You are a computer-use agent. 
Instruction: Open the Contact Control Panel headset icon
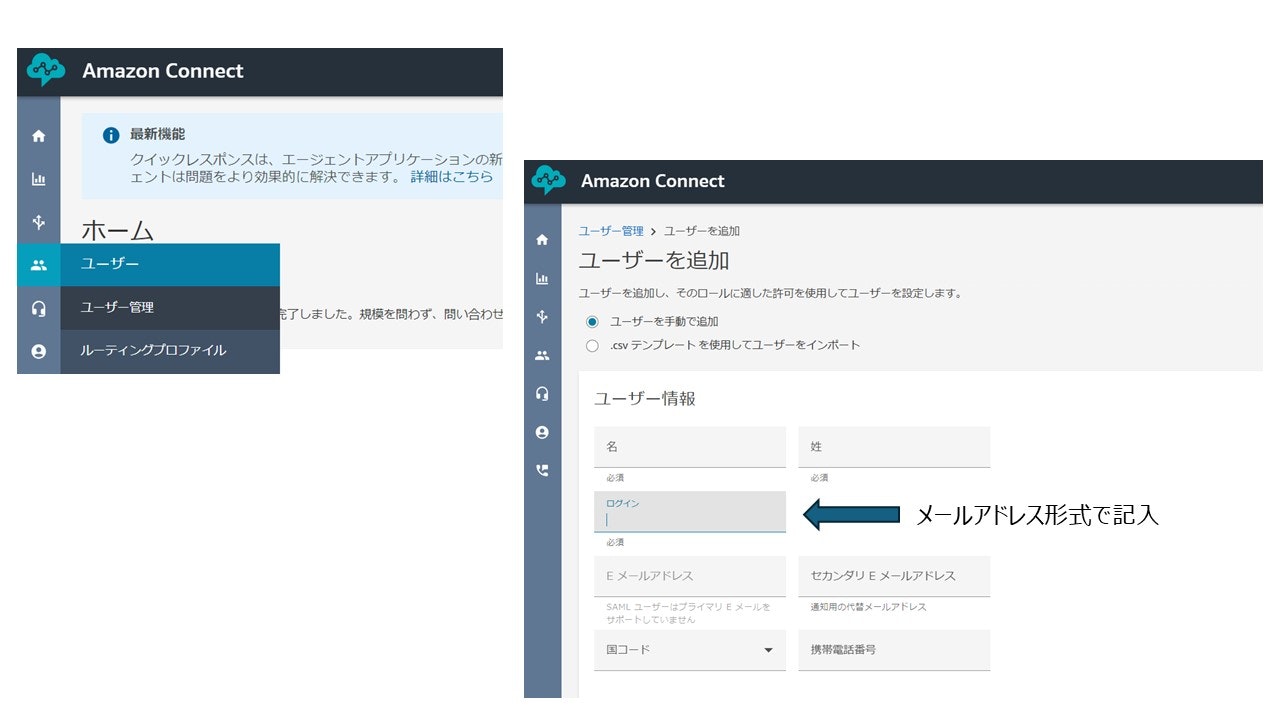pos(38,307)
